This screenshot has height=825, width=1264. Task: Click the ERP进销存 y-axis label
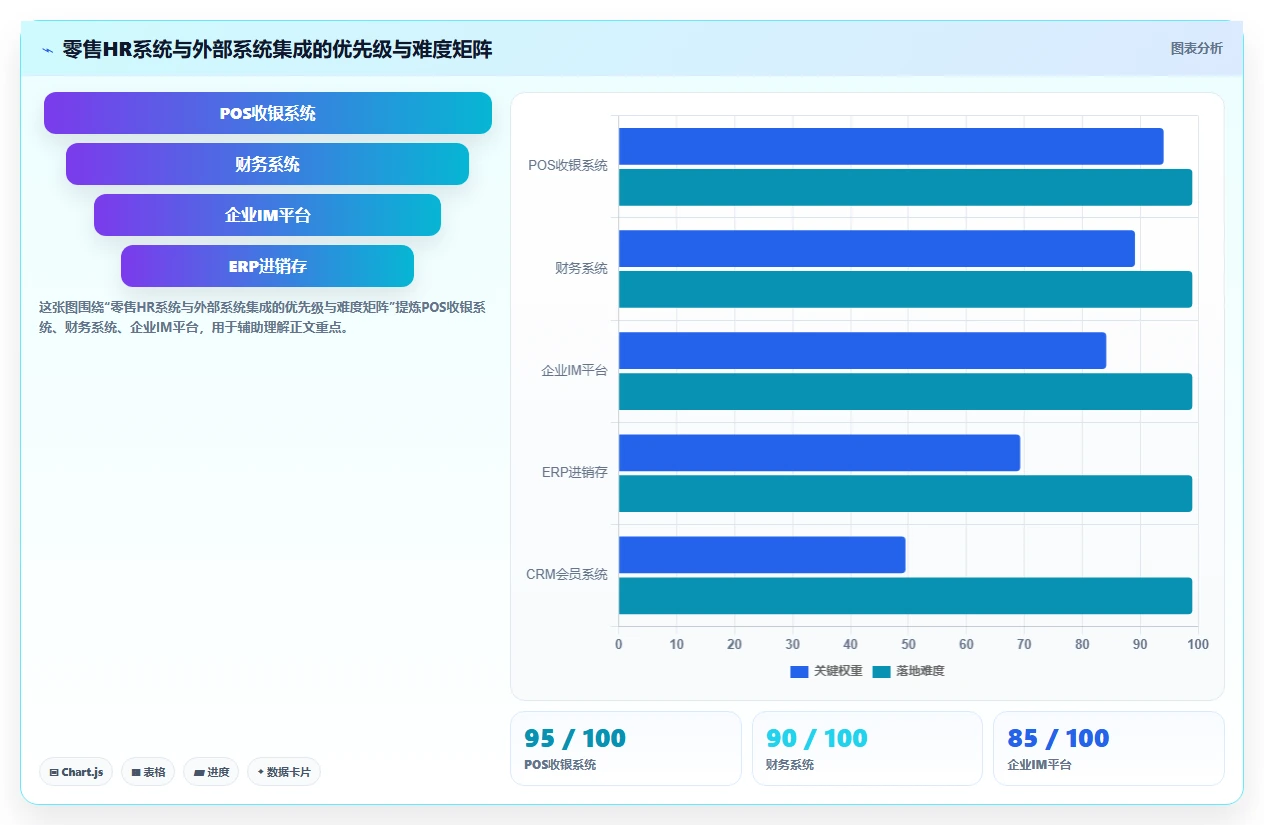[x=575, y=472]
